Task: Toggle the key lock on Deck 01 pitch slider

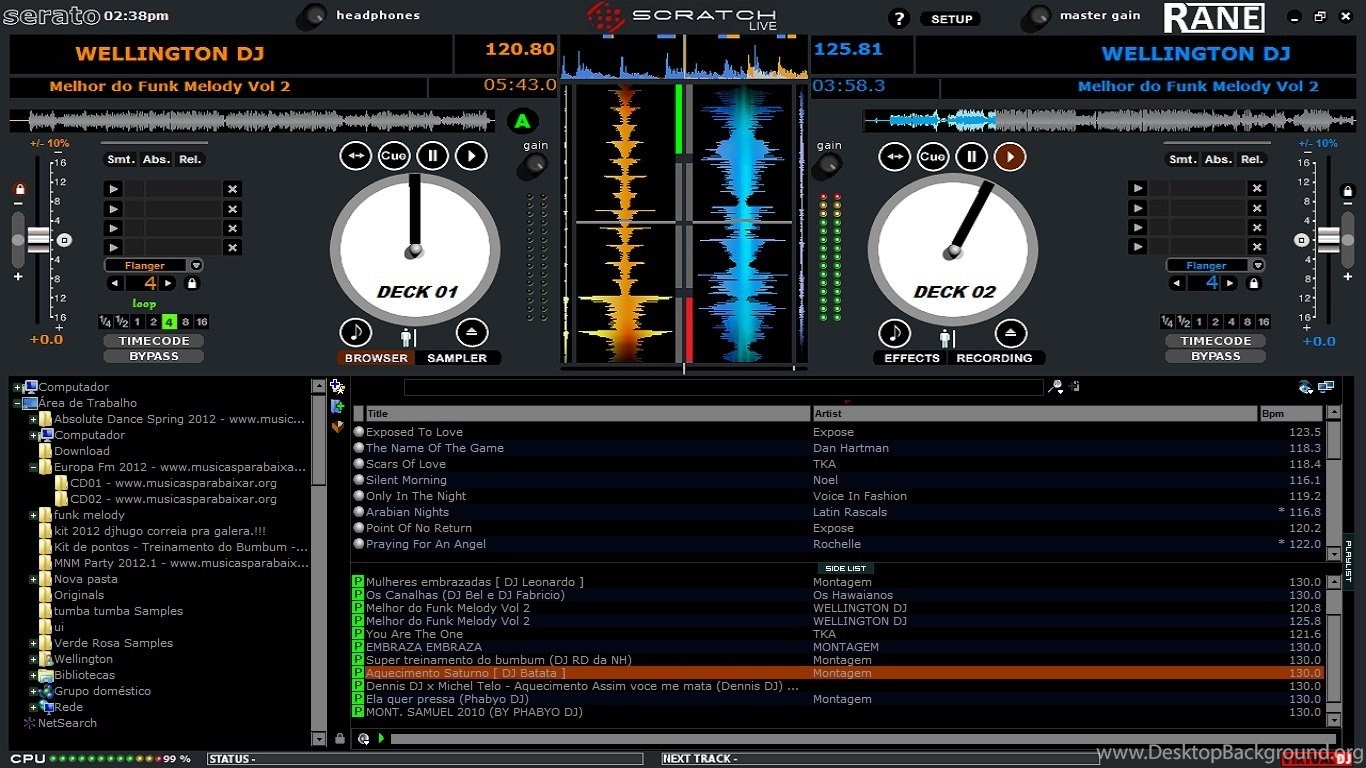Action: tap(19, 189)
